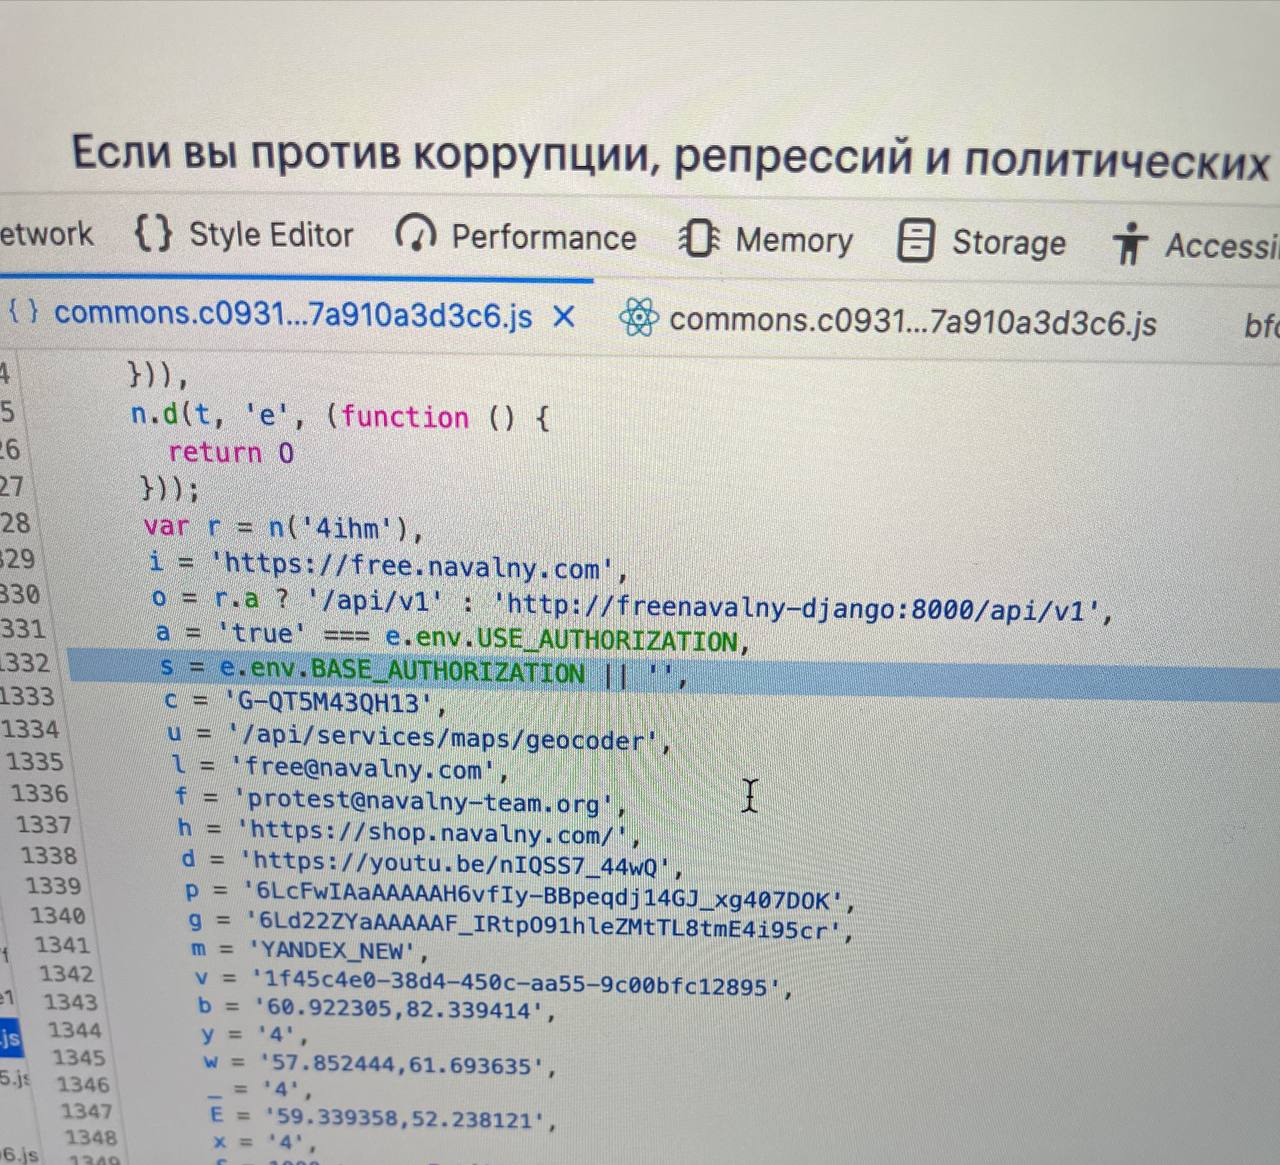Switch to the Network tab
The image size is (1280, 1165).
coord(46,234)
